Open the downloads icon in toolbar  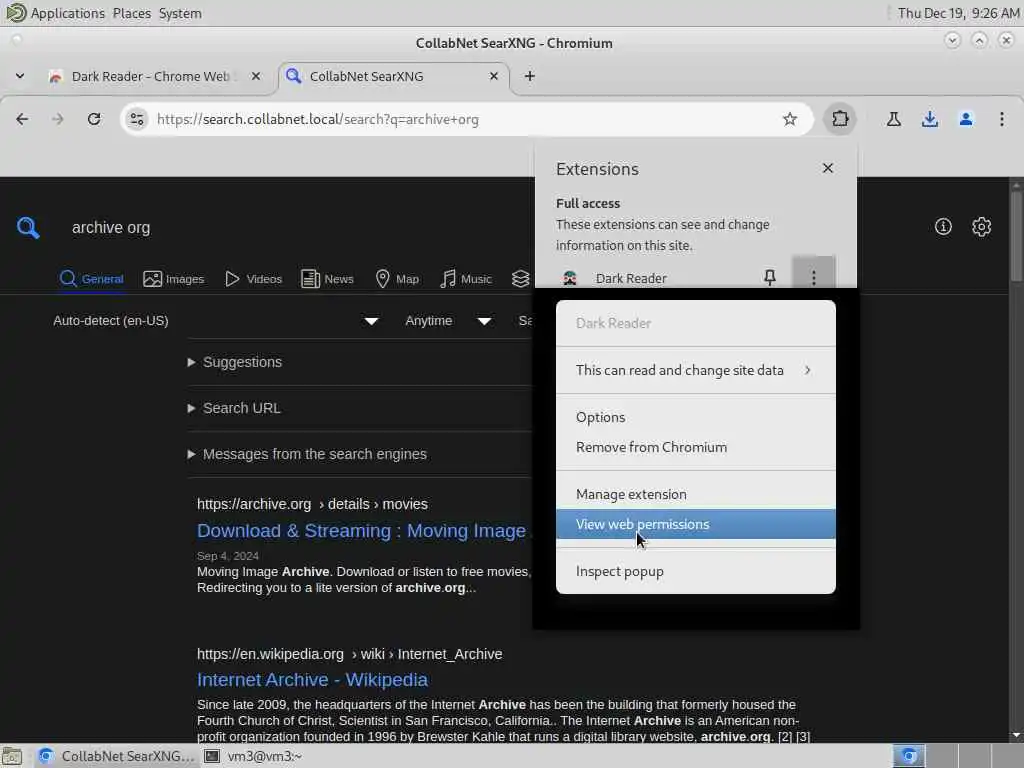click(x=929, y=119)
